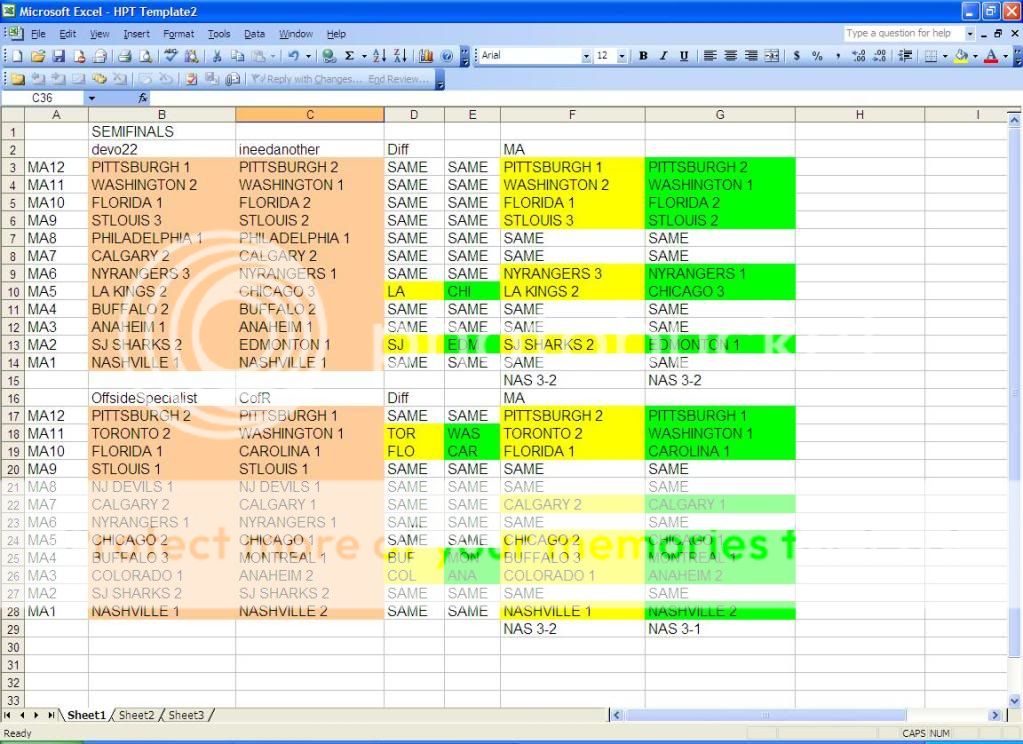Click the Select All corner button
Viewport: 1023px width, 744px height.
pos(12,115)
